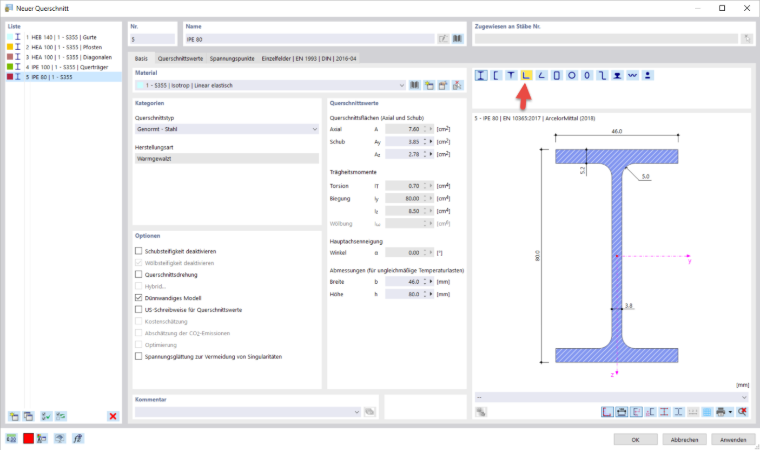Select IPE 100 Querträger in the list
The height and width of the screenshot is (450, 760).
pyautogui.click(x=63, y=67)
